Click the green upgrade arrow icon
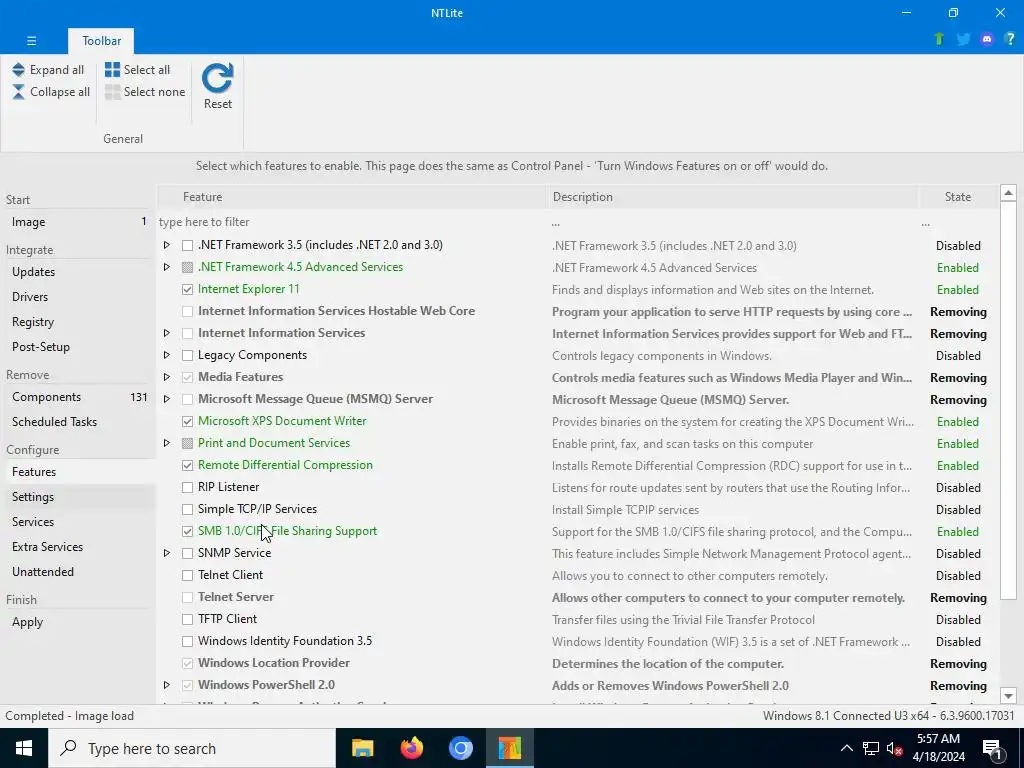This screenshot has height=768, width=1024. point(939,39)
